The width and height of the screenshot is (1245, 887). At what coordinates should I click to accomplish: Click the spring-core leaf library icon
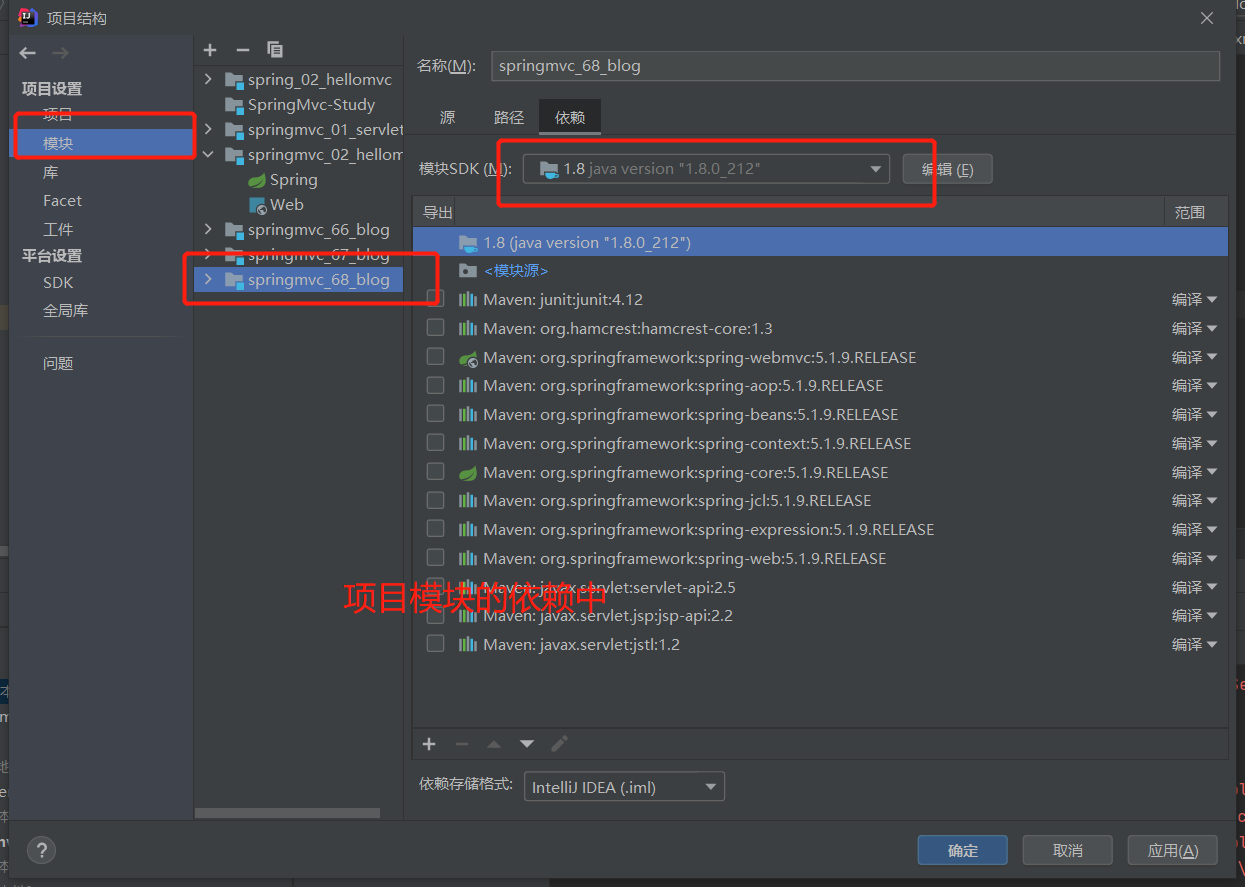[x=468, y=473]
